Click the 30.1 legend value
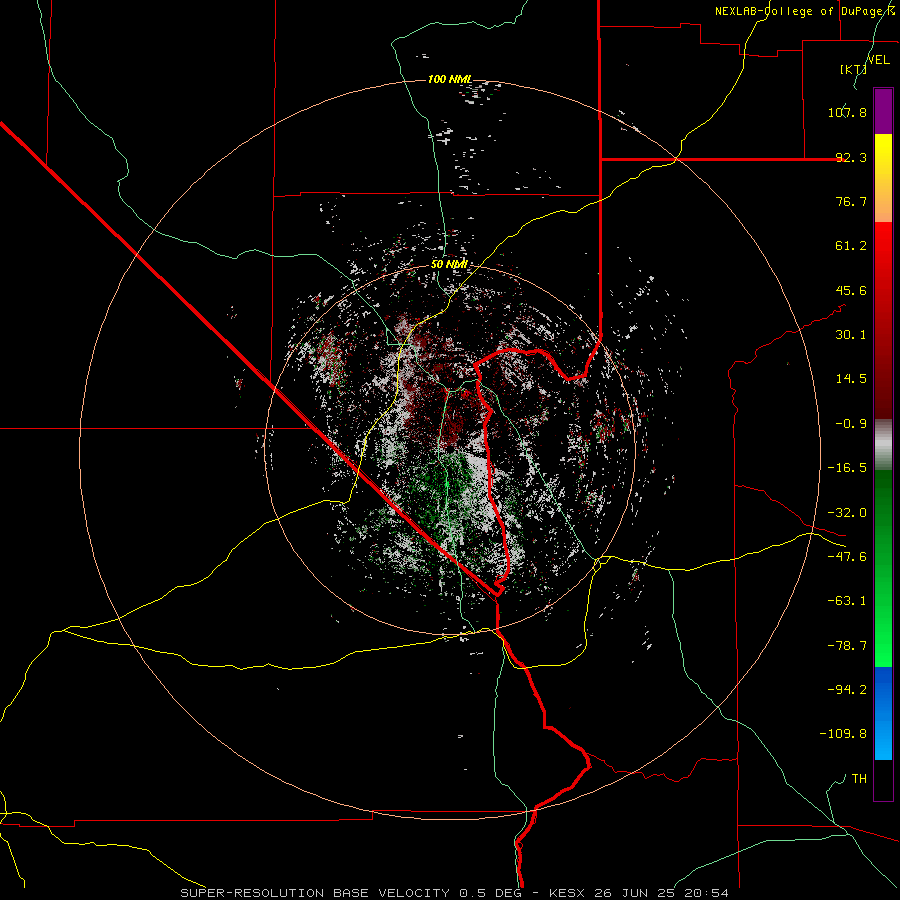 [x=851, y=335]
